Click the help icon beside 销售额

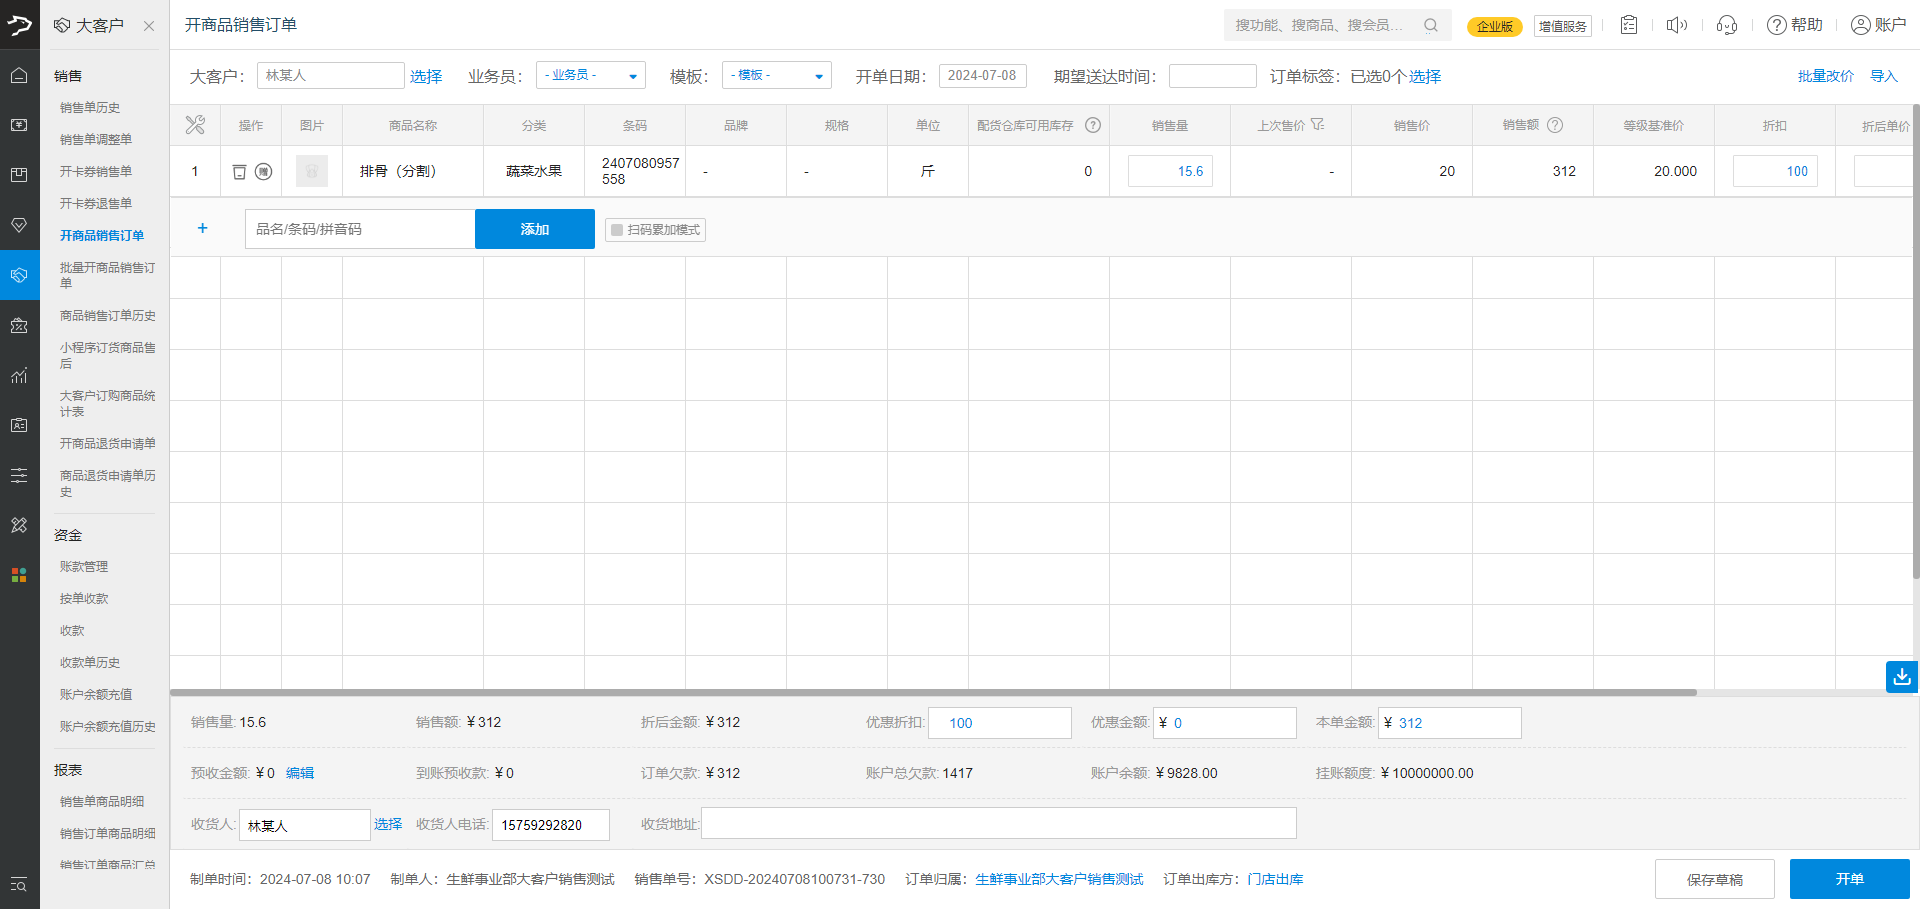point(1555,125)
